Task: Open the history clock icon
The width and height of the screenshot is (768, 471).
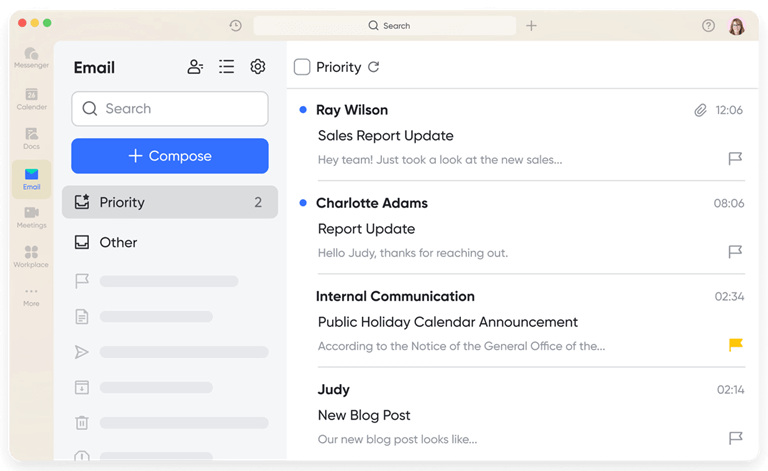Action: coord(236,25)
